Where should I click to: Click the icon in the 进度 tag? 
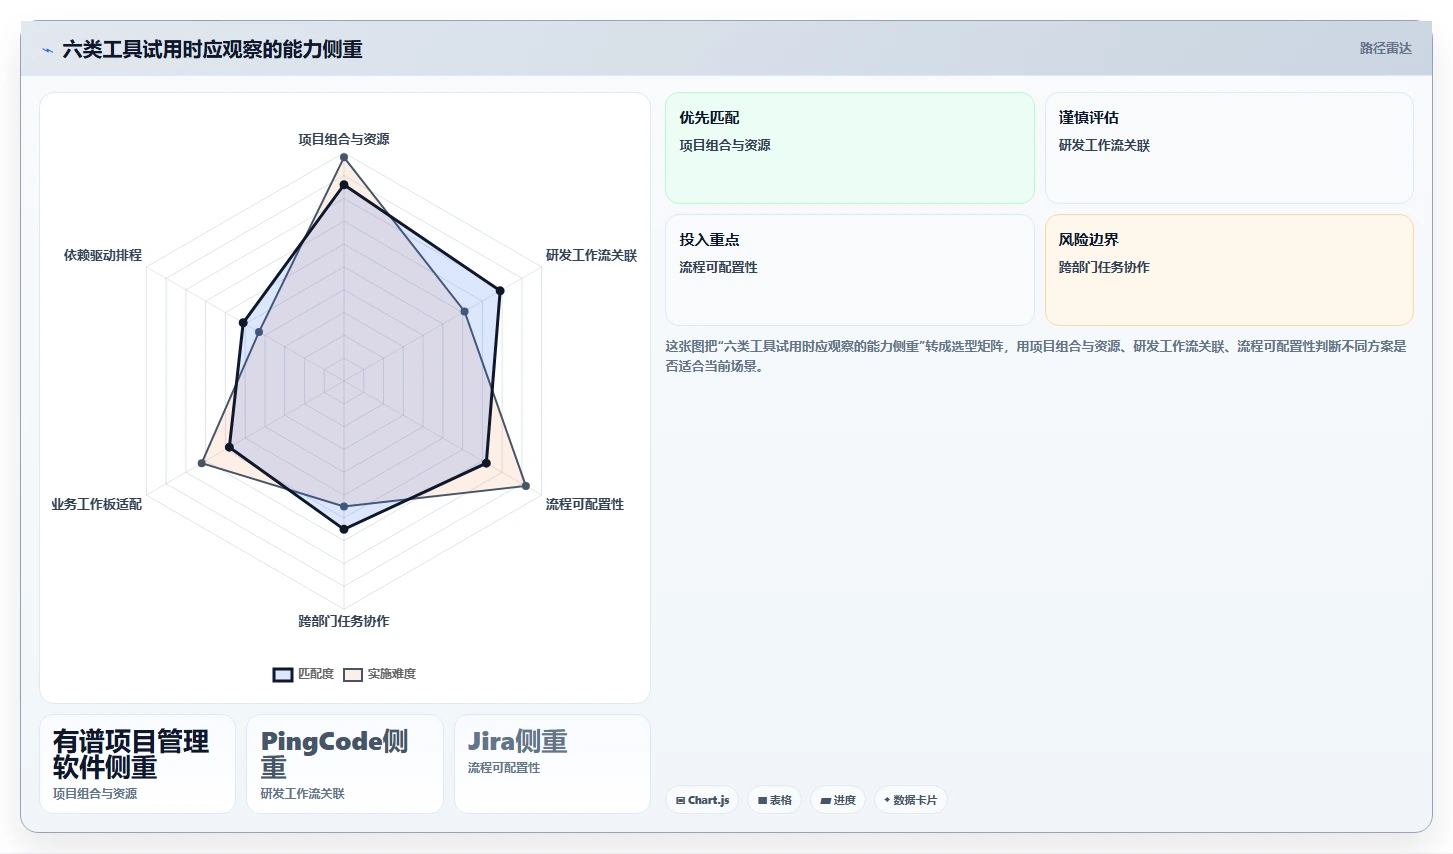[825, 800]
